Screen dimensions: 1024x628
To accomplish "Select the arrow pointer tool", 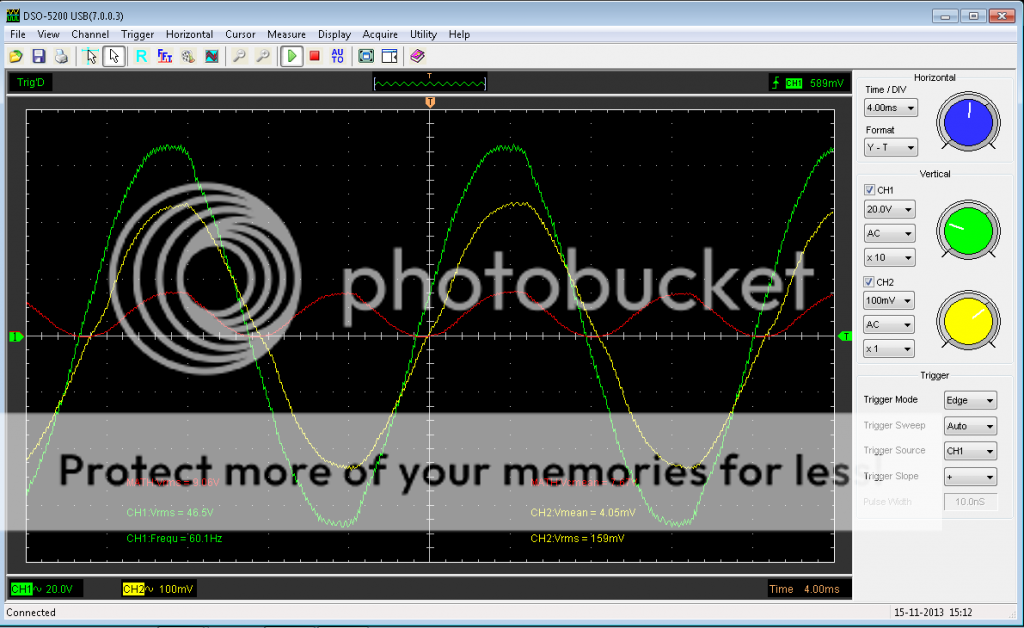I will [x=114, y=56].
